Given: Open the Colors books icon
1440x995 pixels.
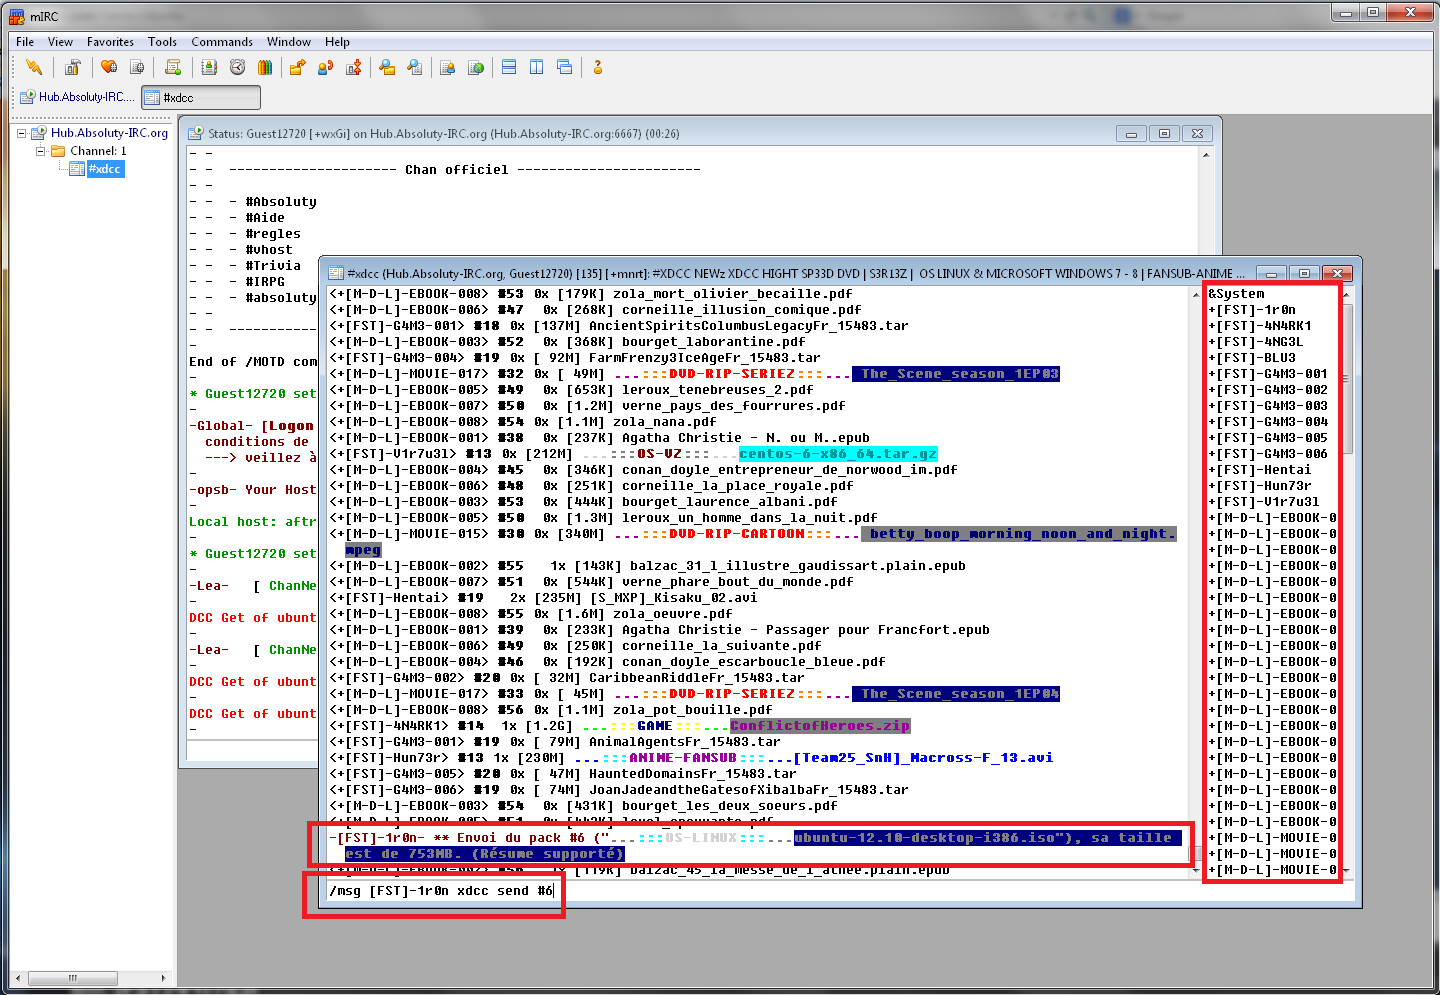Looking at the screenshot, I should [265, 67].
